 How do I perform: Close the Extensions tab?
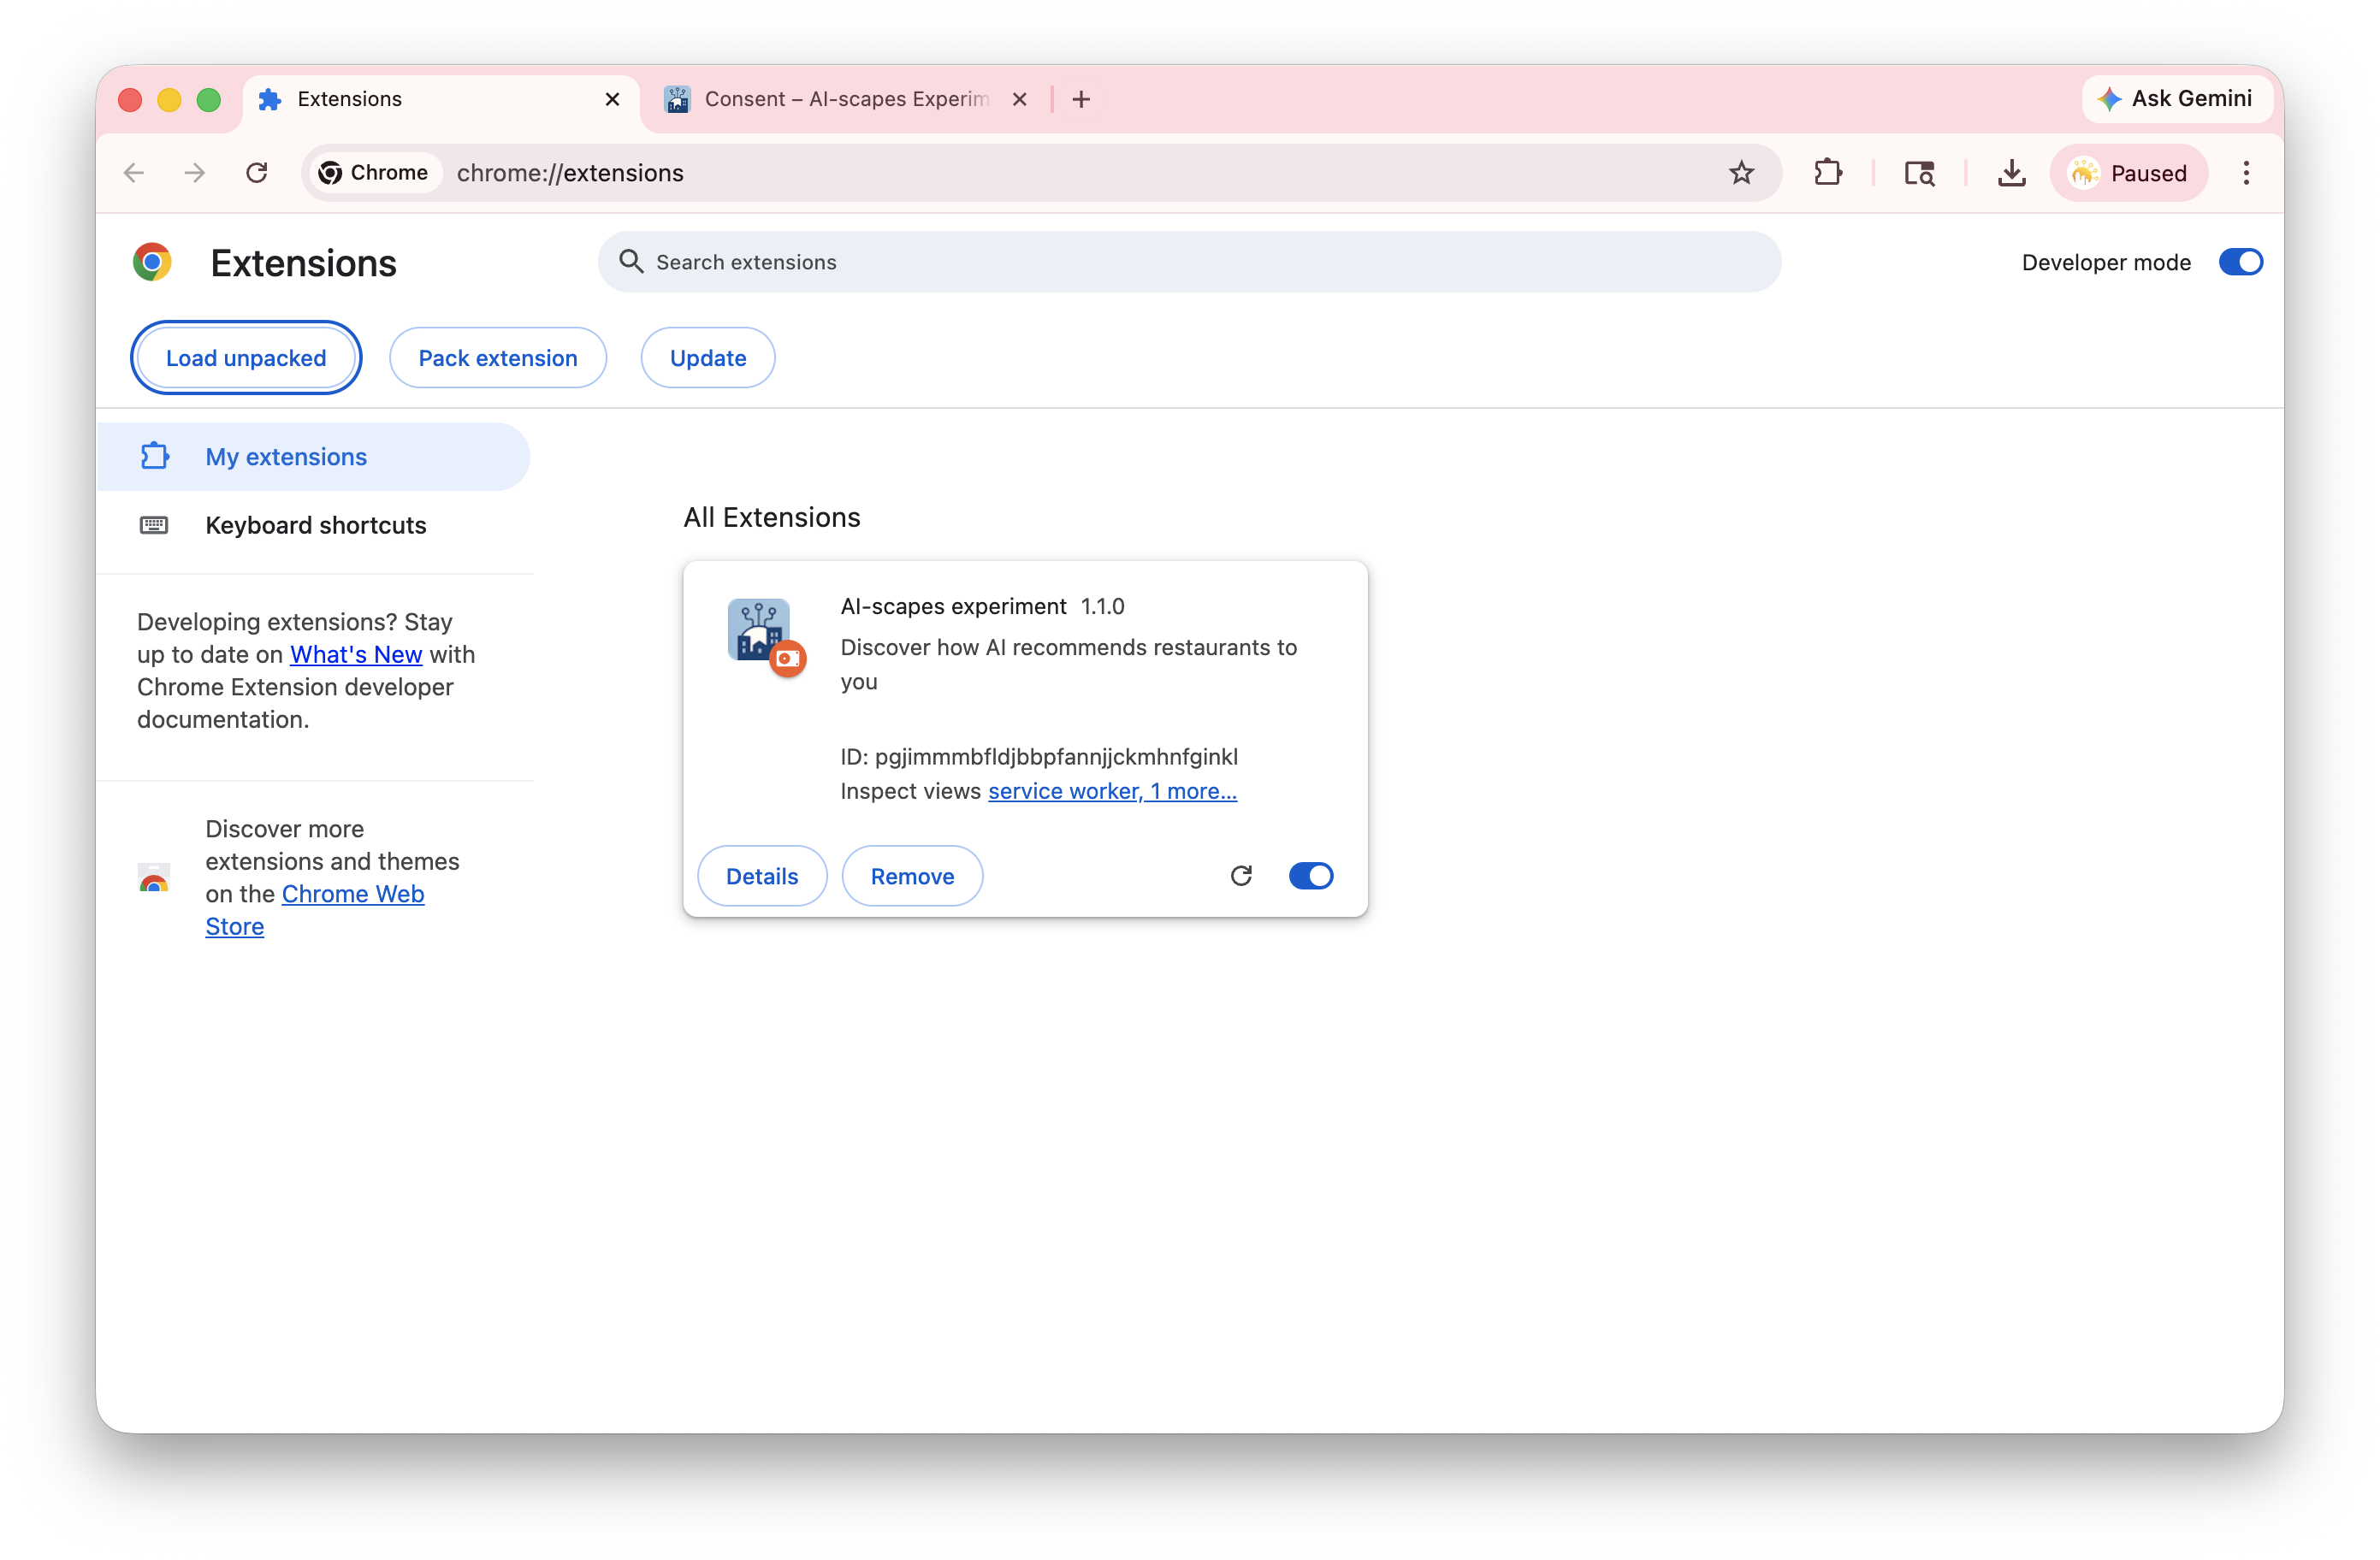[612, 99]
